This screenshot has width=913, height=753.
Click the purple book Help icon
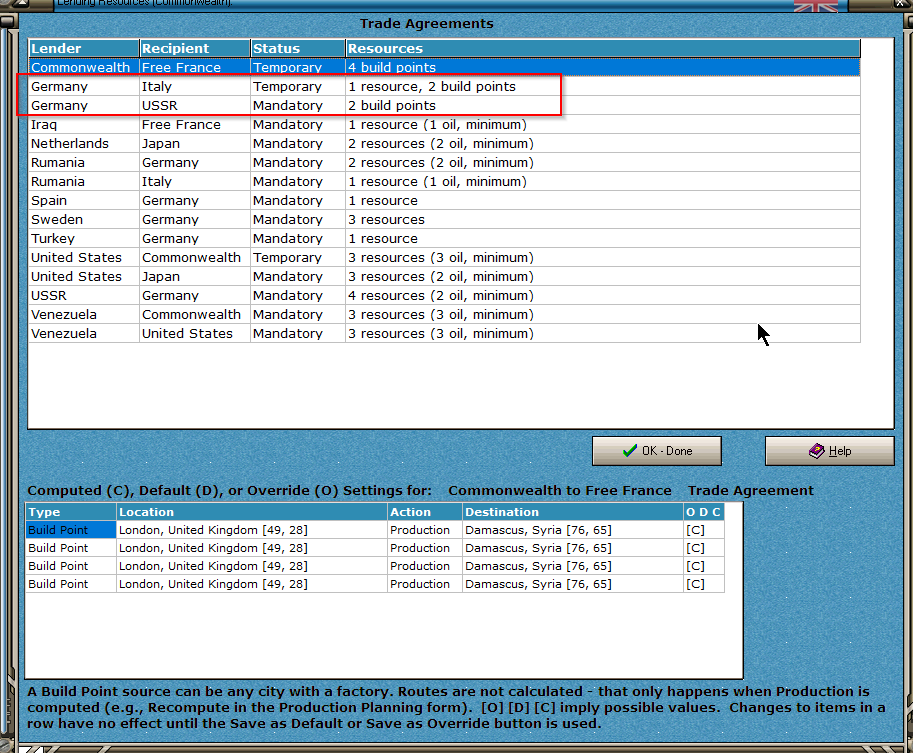pyautogui.click(x=816, y=451)
